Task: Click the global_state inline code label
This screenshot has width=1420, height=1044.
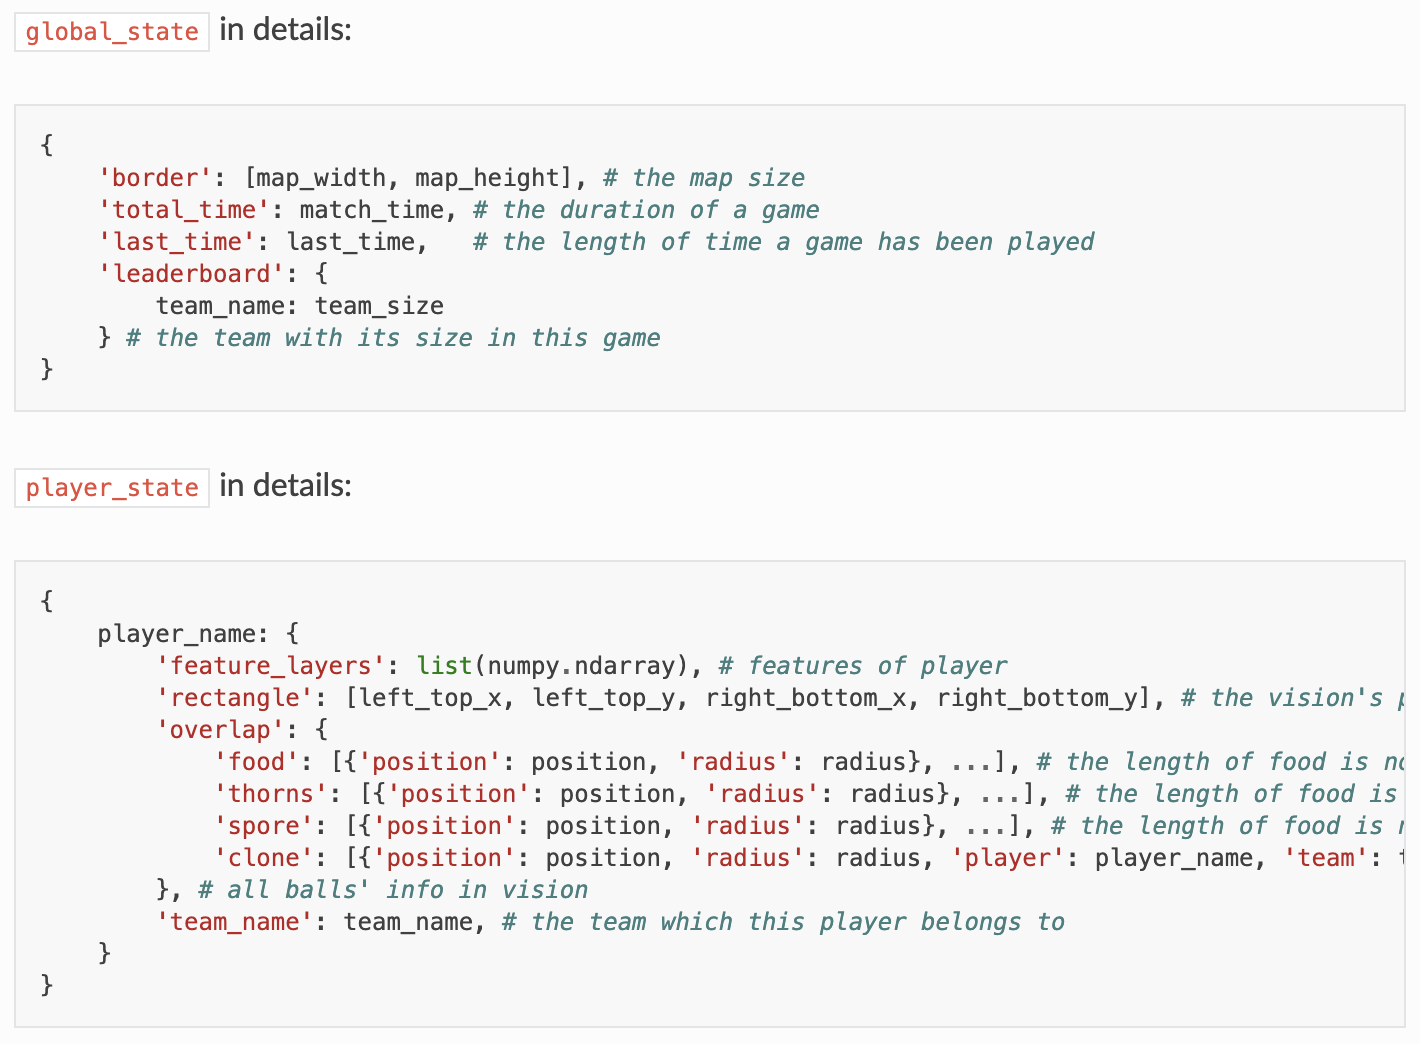Action: [112, 32]
